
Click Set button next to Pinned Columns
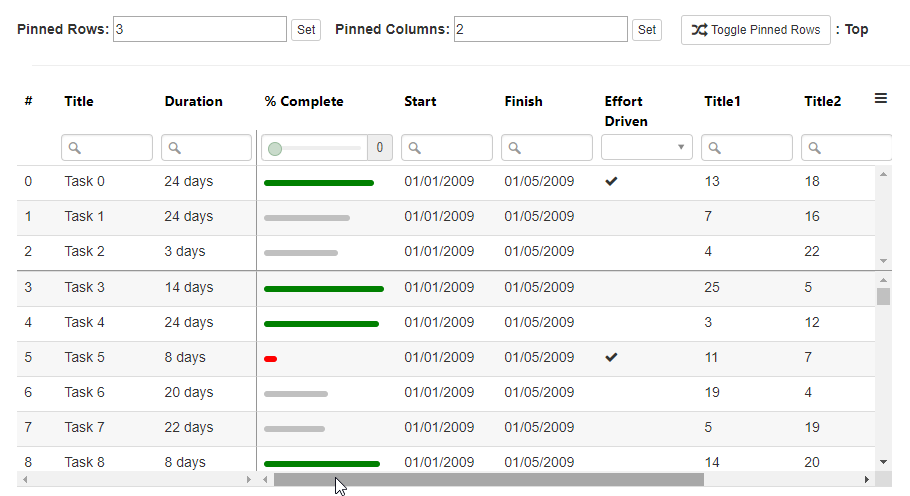point(647,30)
